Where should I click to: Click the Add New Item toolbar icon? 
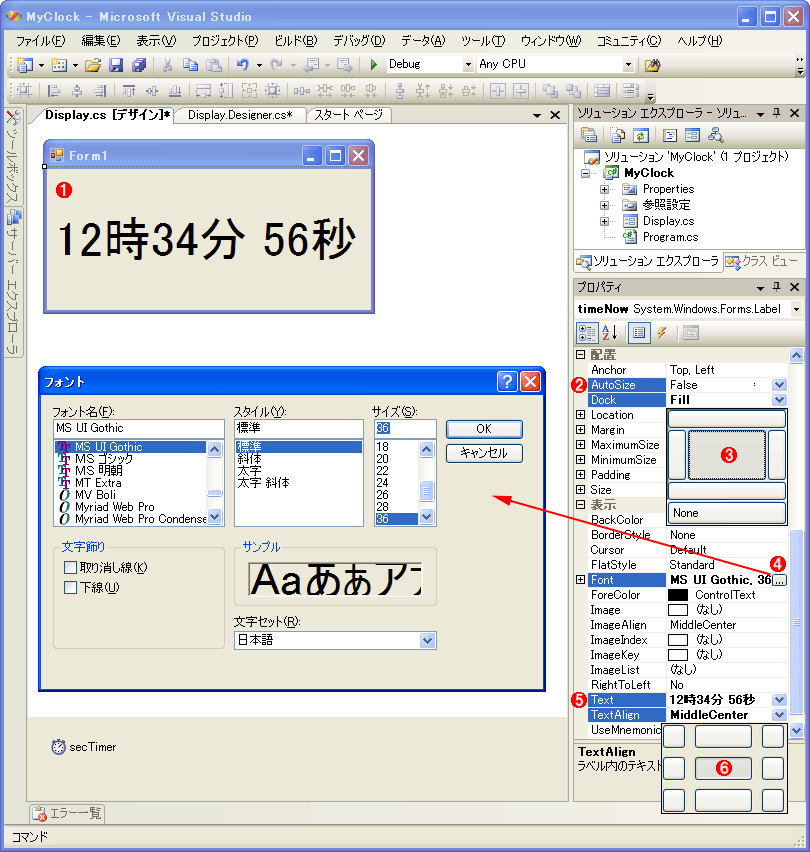59,65
